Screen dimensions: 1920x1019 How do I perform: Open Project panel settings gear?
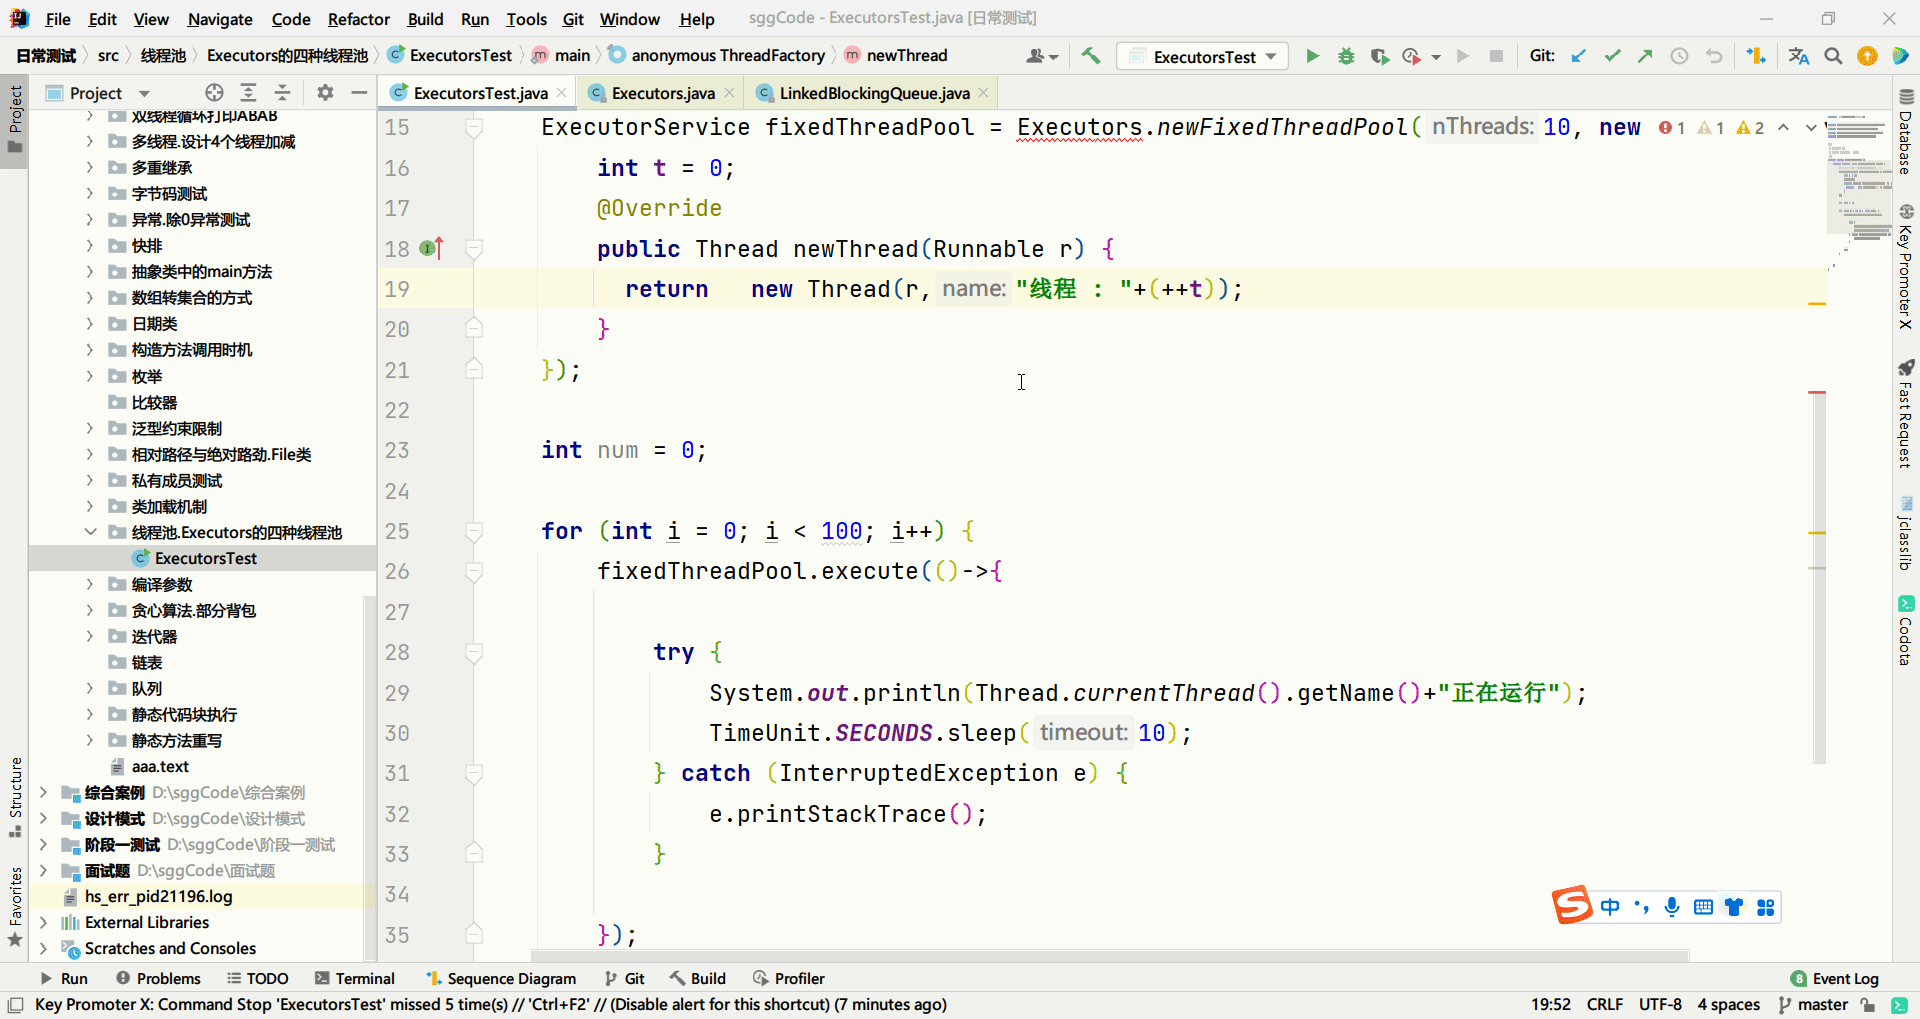(325, 93)
